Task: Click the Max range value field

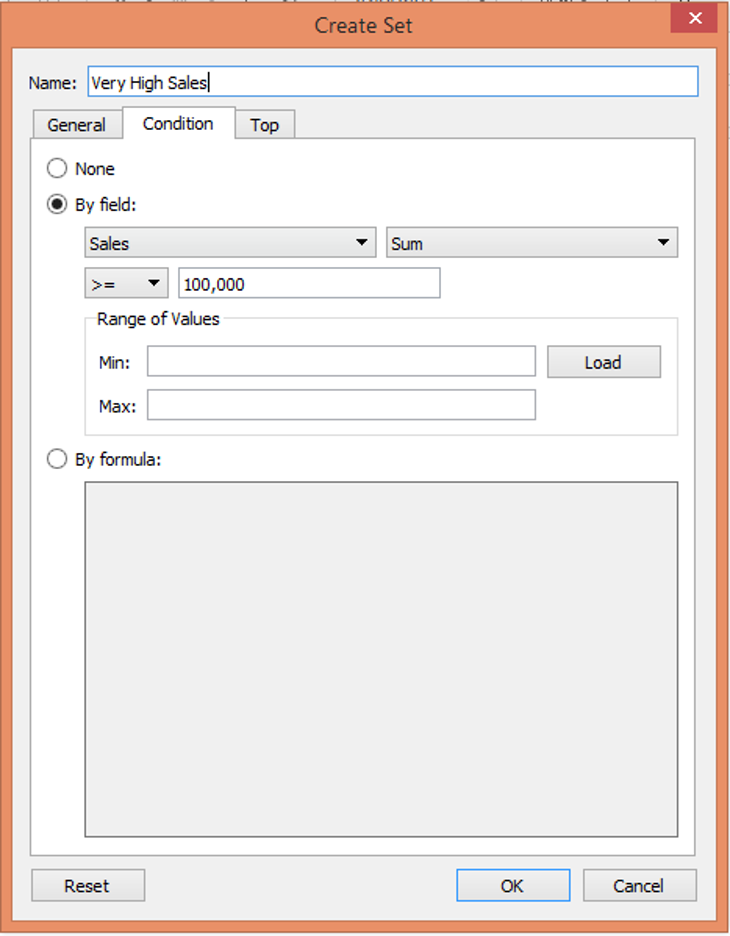Action: pyautogui.click(x=341, y=405)
